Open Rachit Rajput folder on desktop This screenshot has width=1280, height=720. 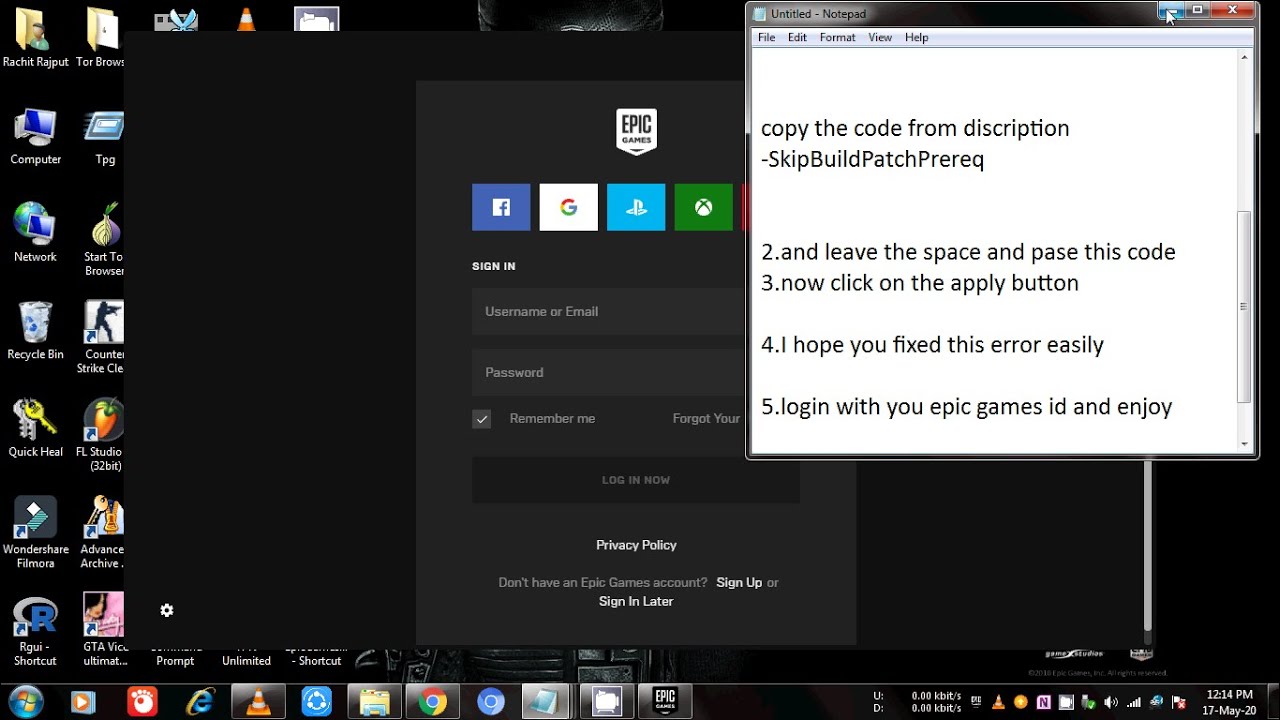(35, 39)
